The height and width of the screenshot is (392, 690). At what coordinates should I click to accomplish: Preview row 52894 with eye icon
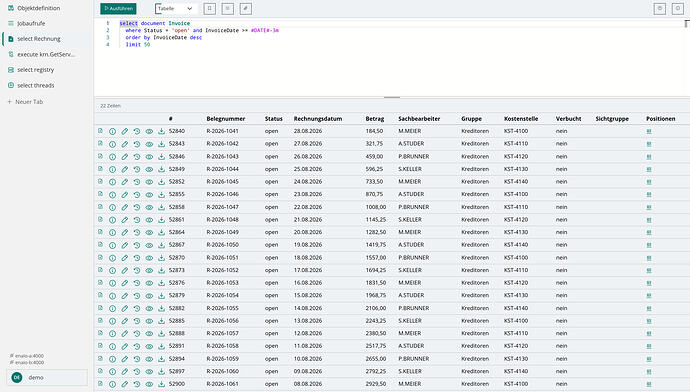(149, 359)
